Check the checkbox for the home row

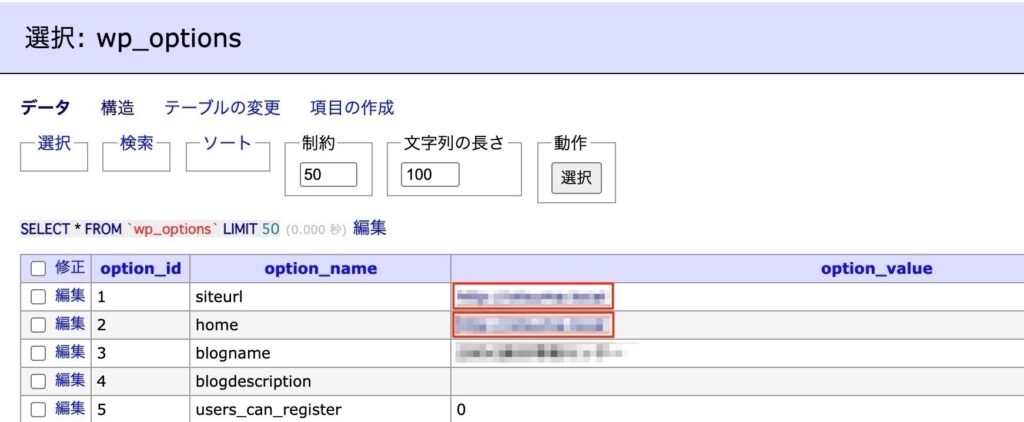pyautogui.click(x=38, y=324)
